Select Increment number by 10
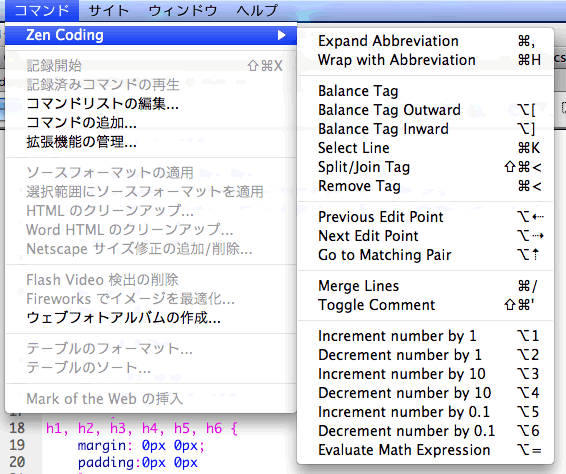This screenshot has height=474, width=566. [425, 374]
